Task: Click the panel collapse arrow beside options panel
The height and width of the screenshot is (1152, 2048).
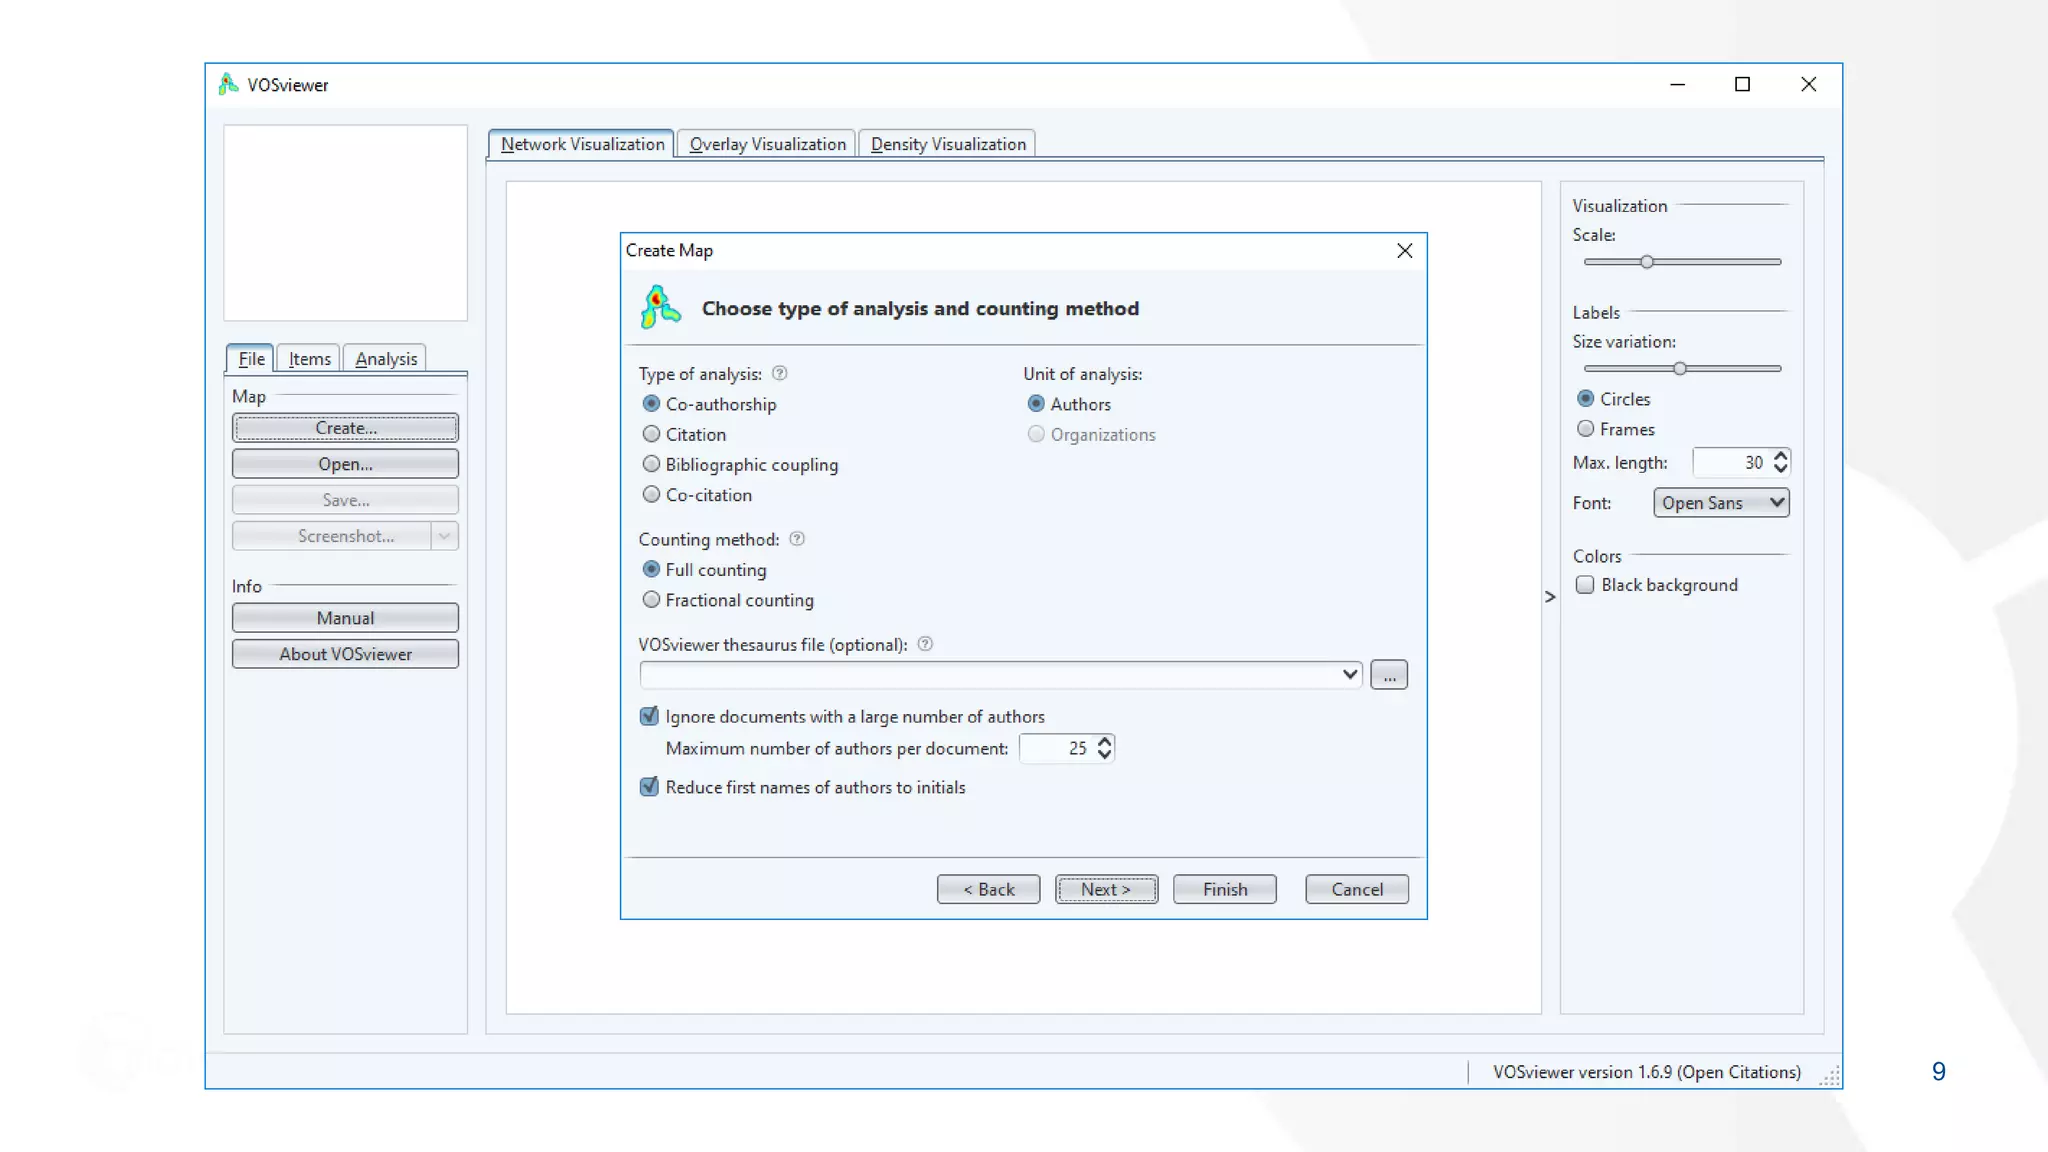Action: pos(1550,597)
